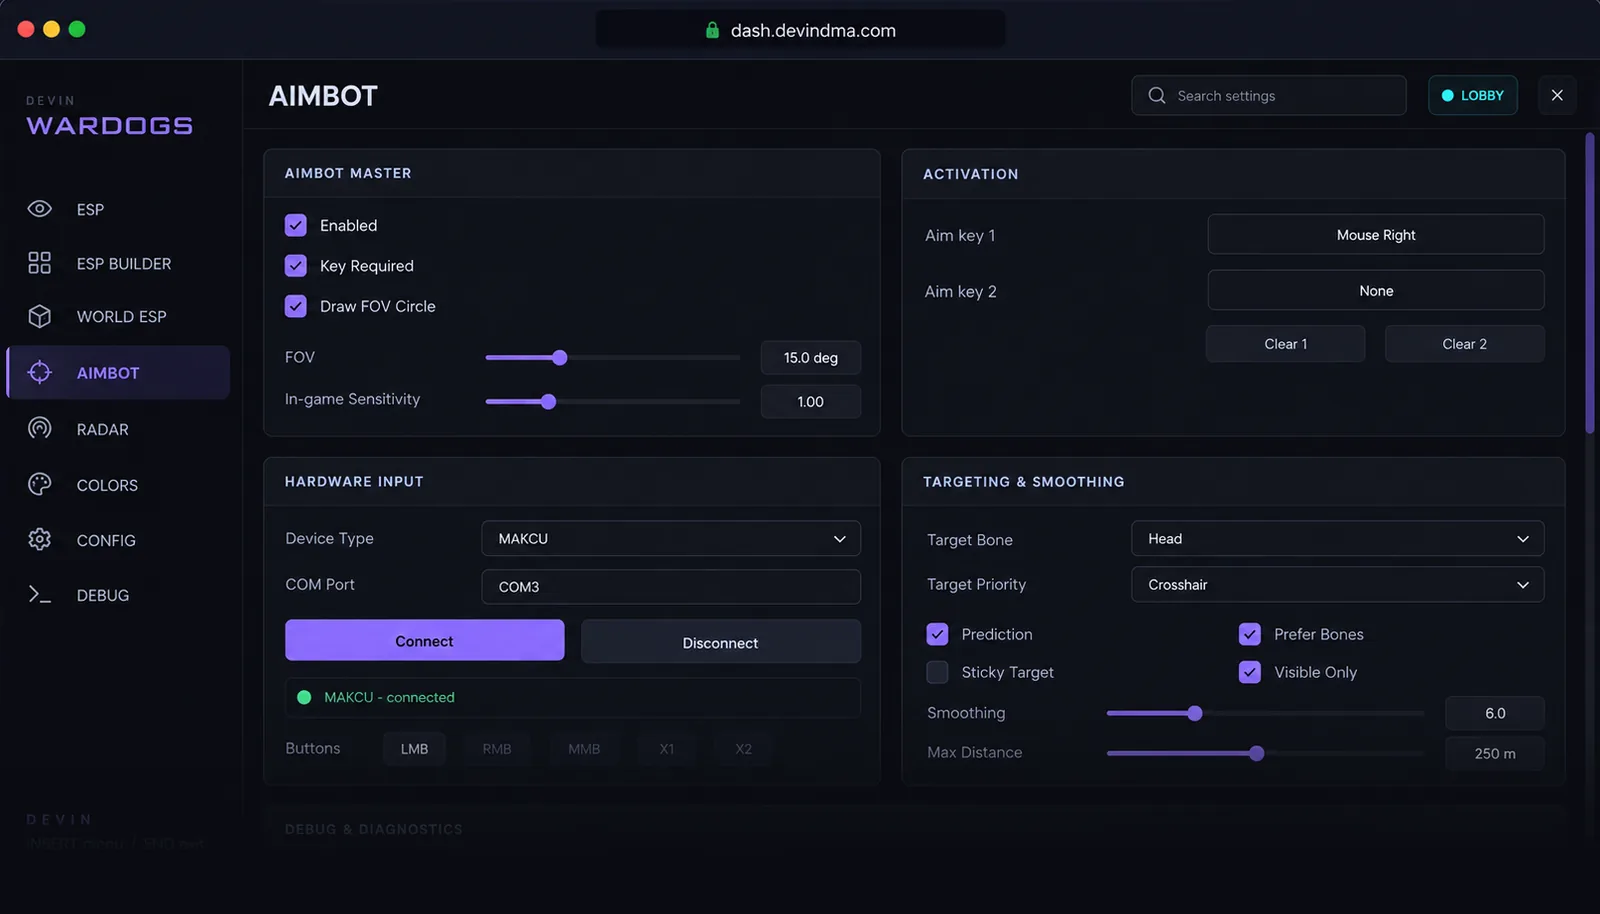Click the Aim key 2 None button
Screen dimensions: 1600x914
1376,290
